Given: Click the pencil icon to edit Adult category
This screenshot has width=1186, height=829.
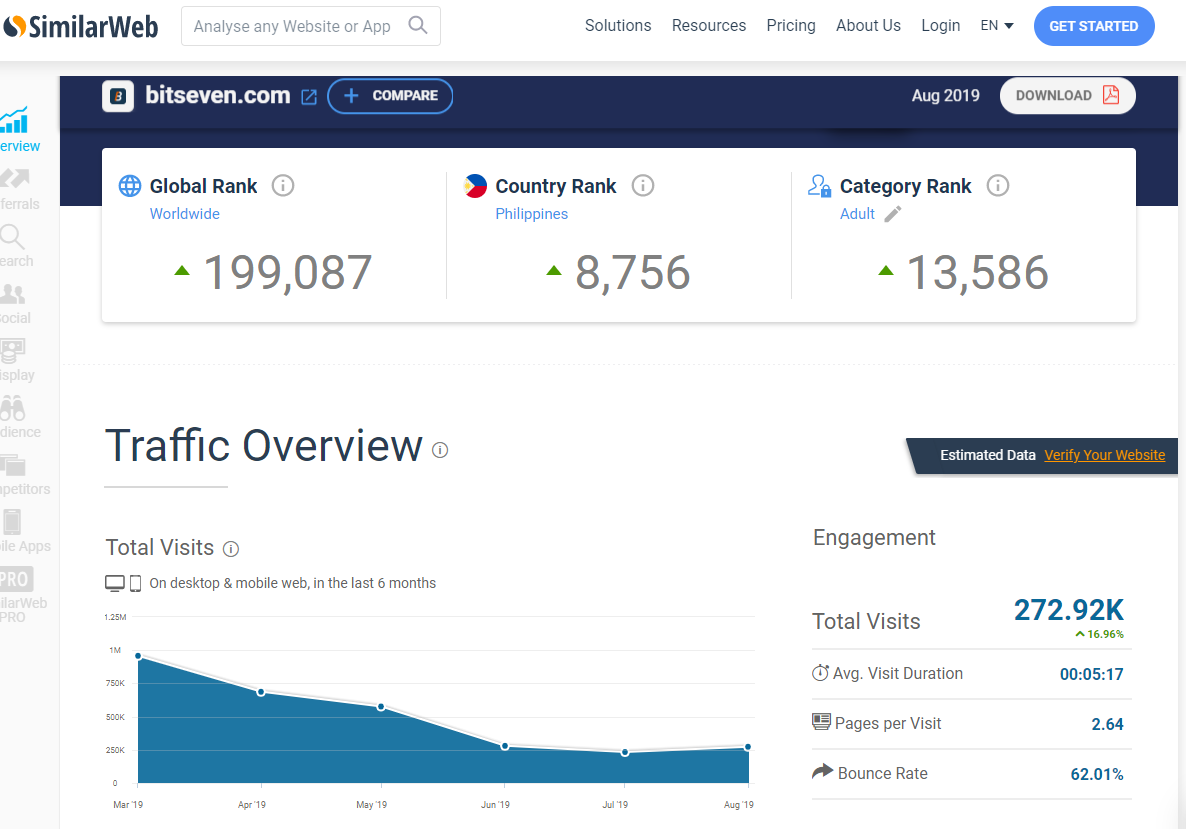Looking at the screenshot, I should (893, 214).
